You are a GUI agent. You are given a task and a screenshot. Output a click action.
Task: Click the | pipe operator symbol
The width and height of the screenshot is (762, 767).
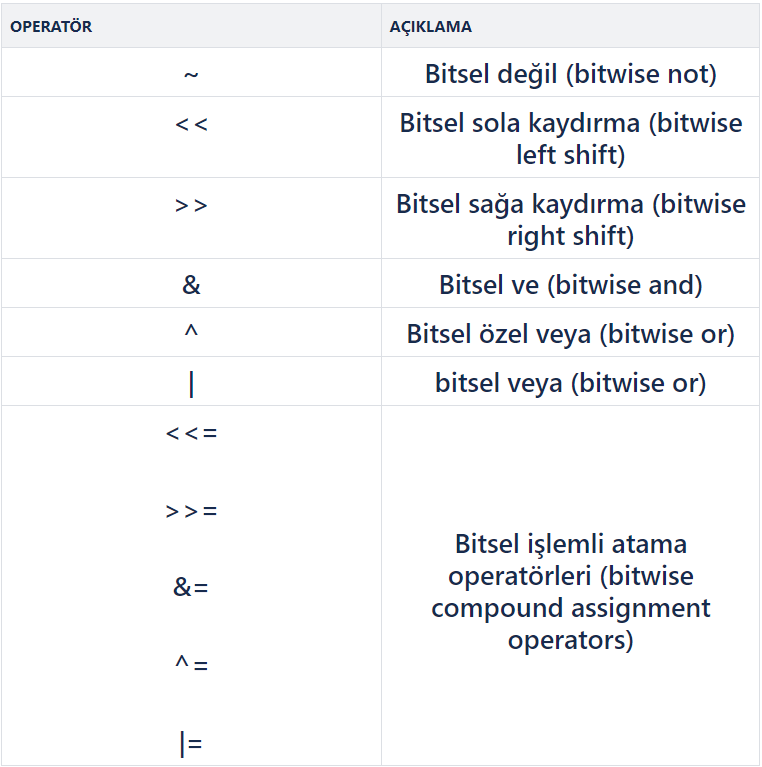pyautogui.click(x=191, y=384)
